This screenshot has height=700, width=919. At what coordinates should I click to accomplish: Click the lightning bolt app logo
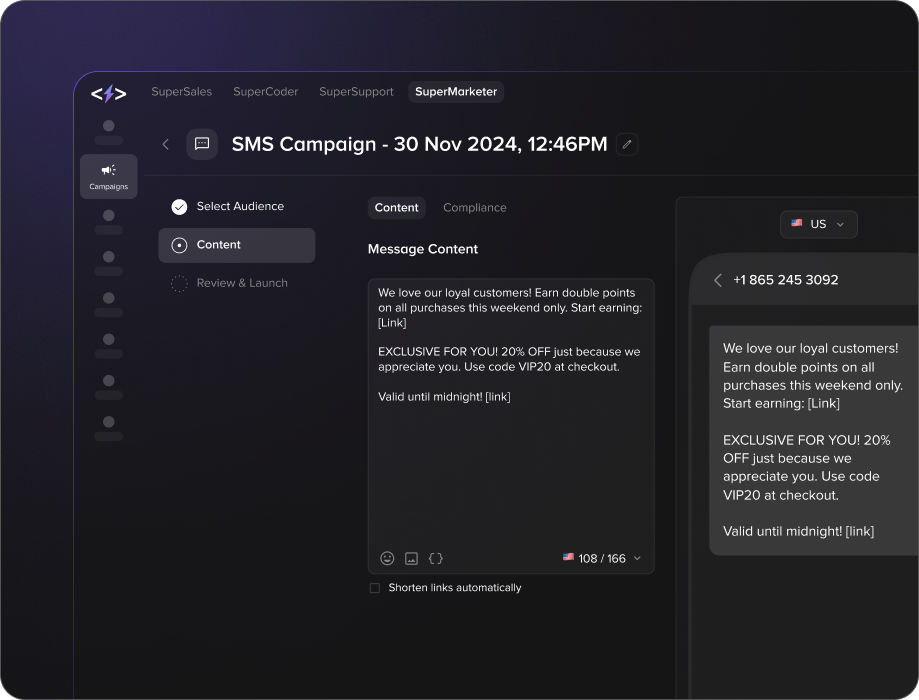point(108,94)
